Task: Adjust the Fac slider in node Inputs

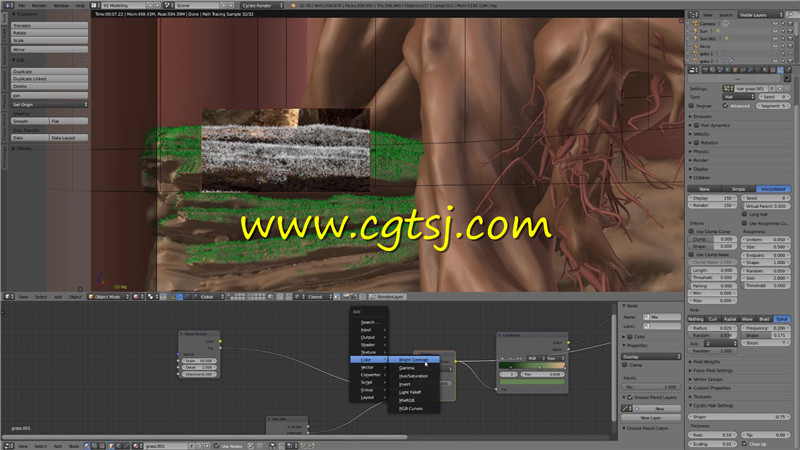Action: coord(651,387)
